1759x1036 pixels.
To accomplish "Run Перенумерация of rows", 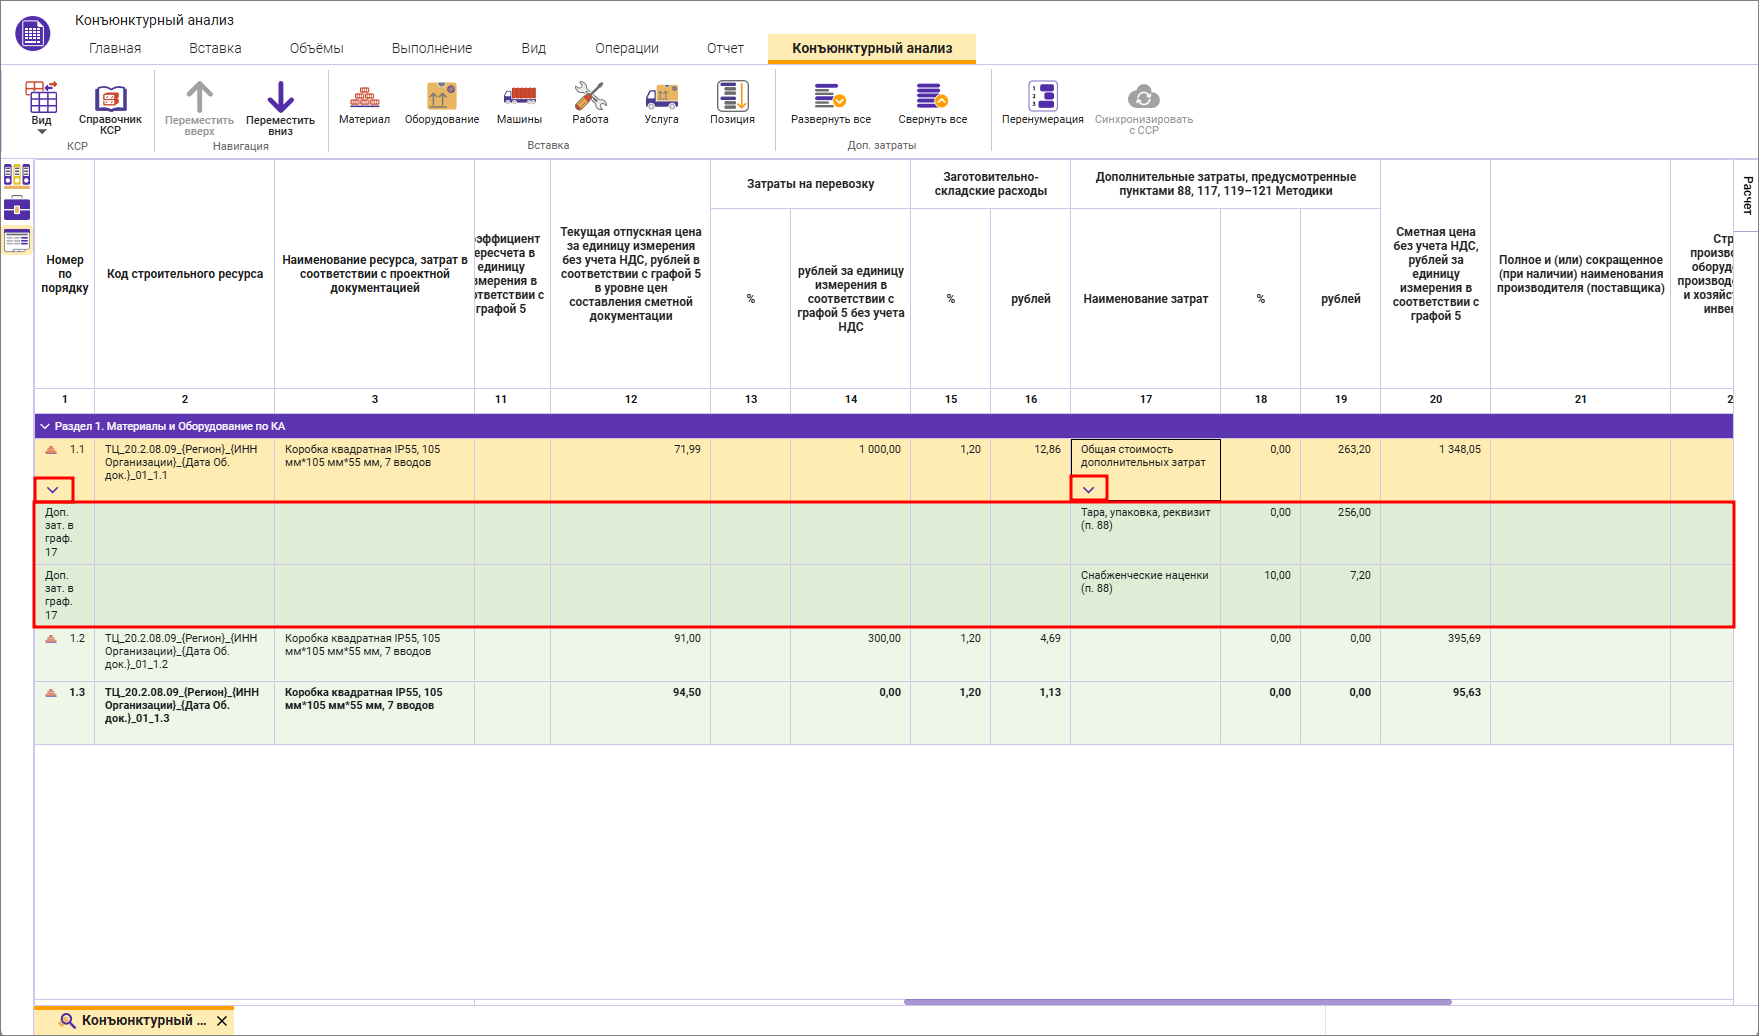I will [x=1042, y=104].
